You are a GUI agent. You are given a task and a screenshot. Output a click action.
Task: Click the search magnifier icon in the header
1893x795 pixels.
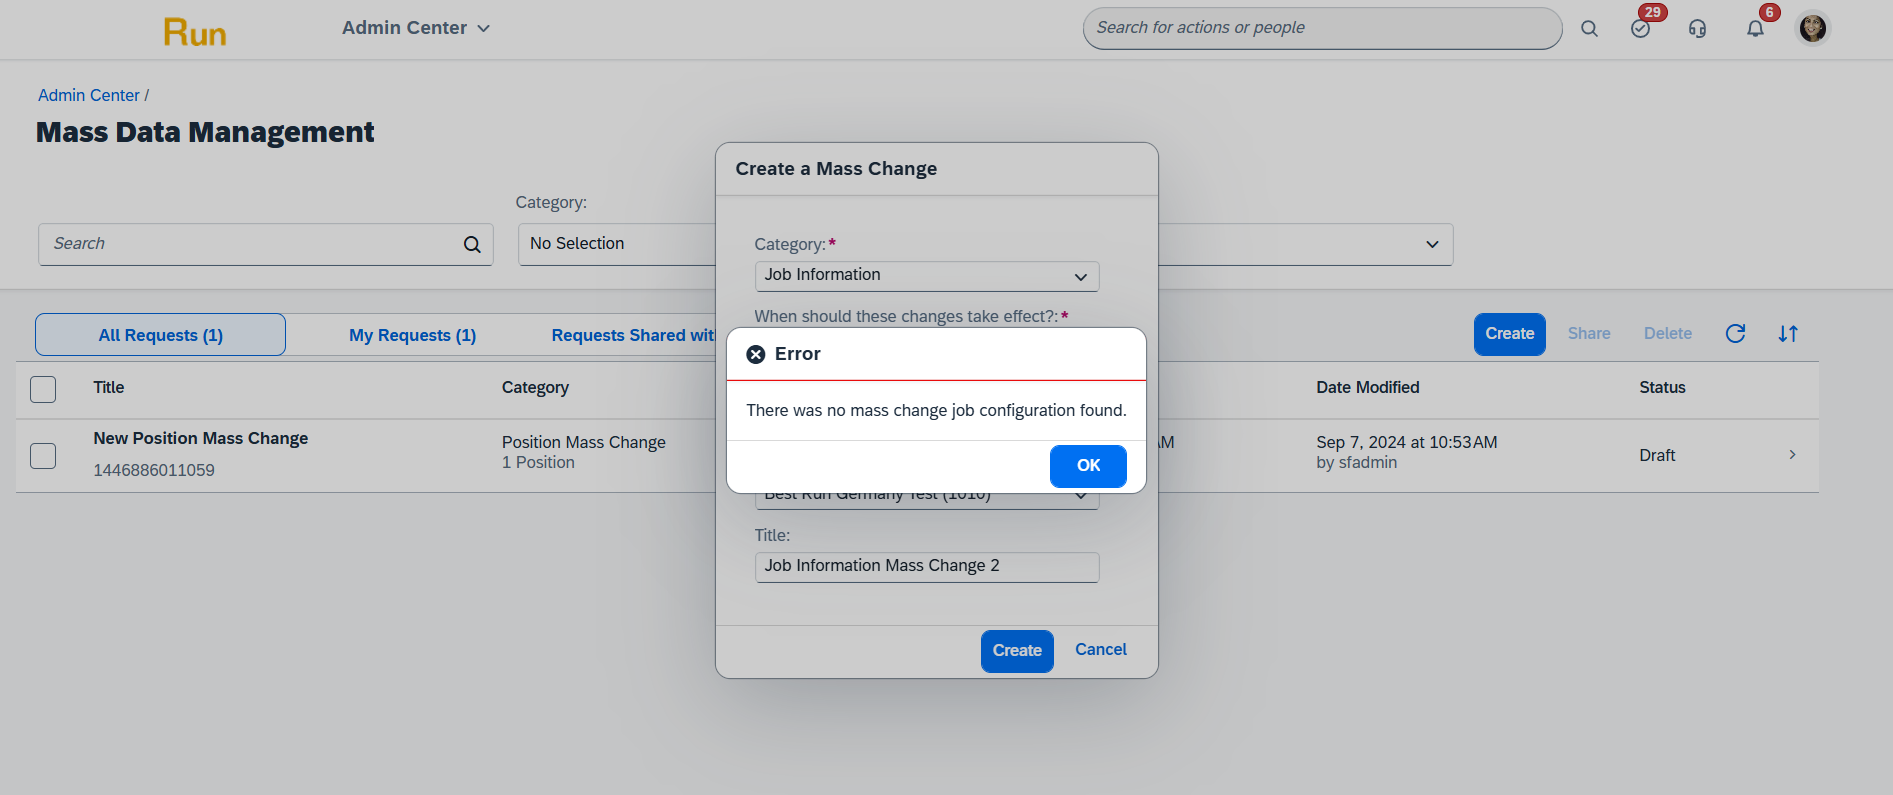pos(1589,29)
